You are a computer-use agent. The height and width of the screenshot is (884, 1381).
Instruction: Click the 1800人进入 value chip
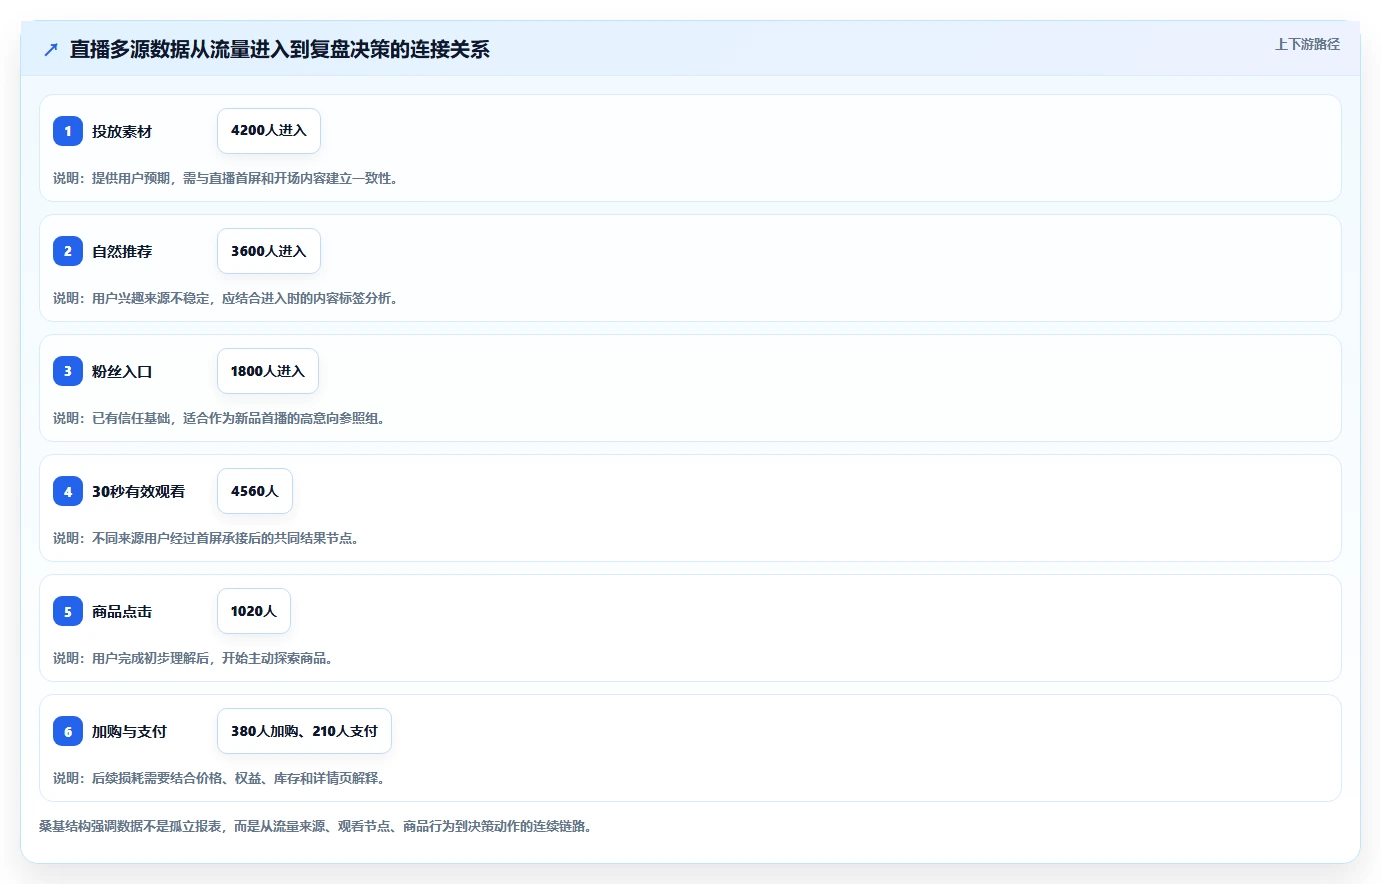[x=268, y=371]
